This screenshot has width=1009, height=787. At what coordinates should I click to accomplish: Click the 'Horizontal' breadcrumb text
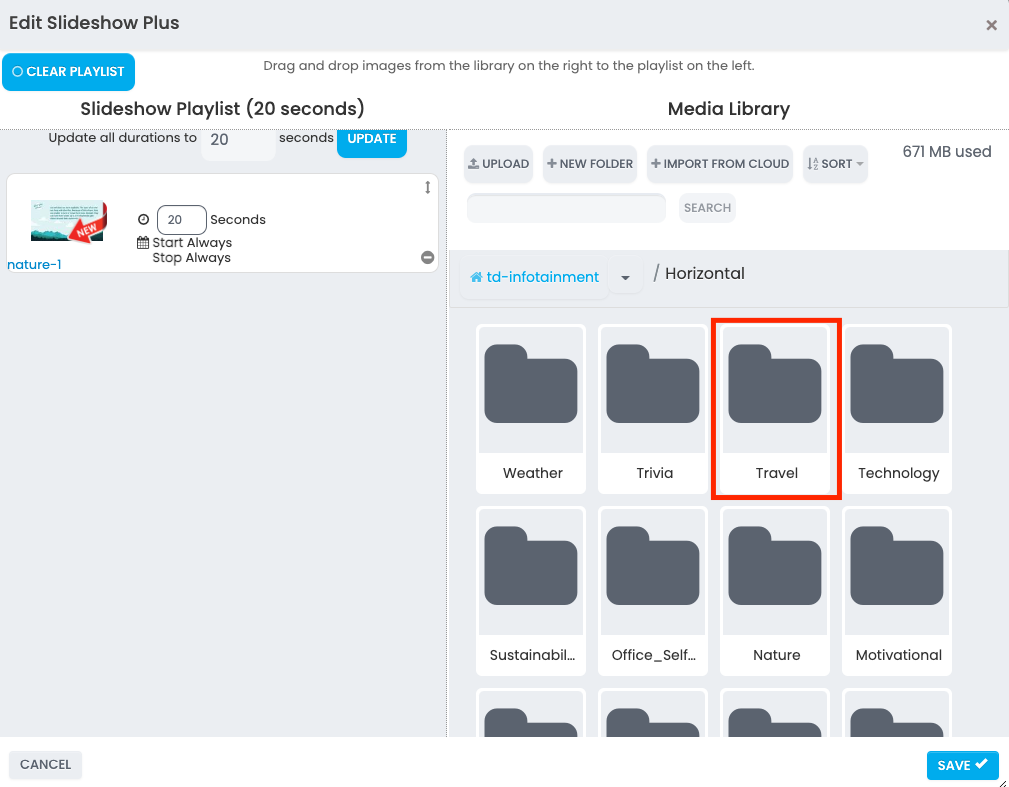(x=705, y=273)
